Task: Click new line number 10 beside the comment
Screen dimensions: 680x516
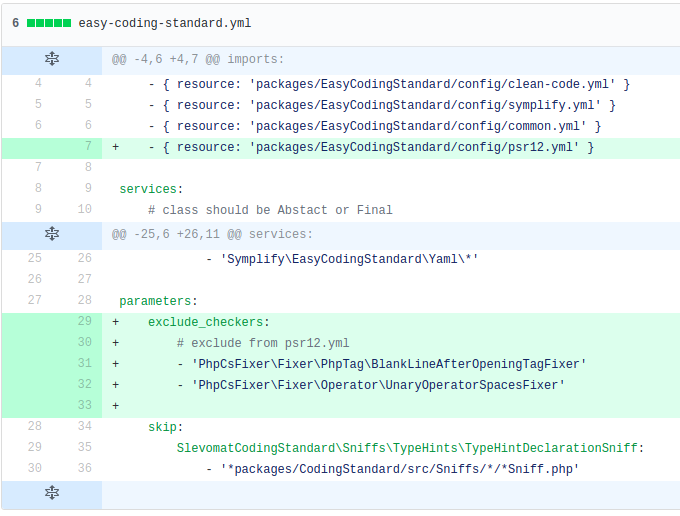Action: [x=85, y=209]
